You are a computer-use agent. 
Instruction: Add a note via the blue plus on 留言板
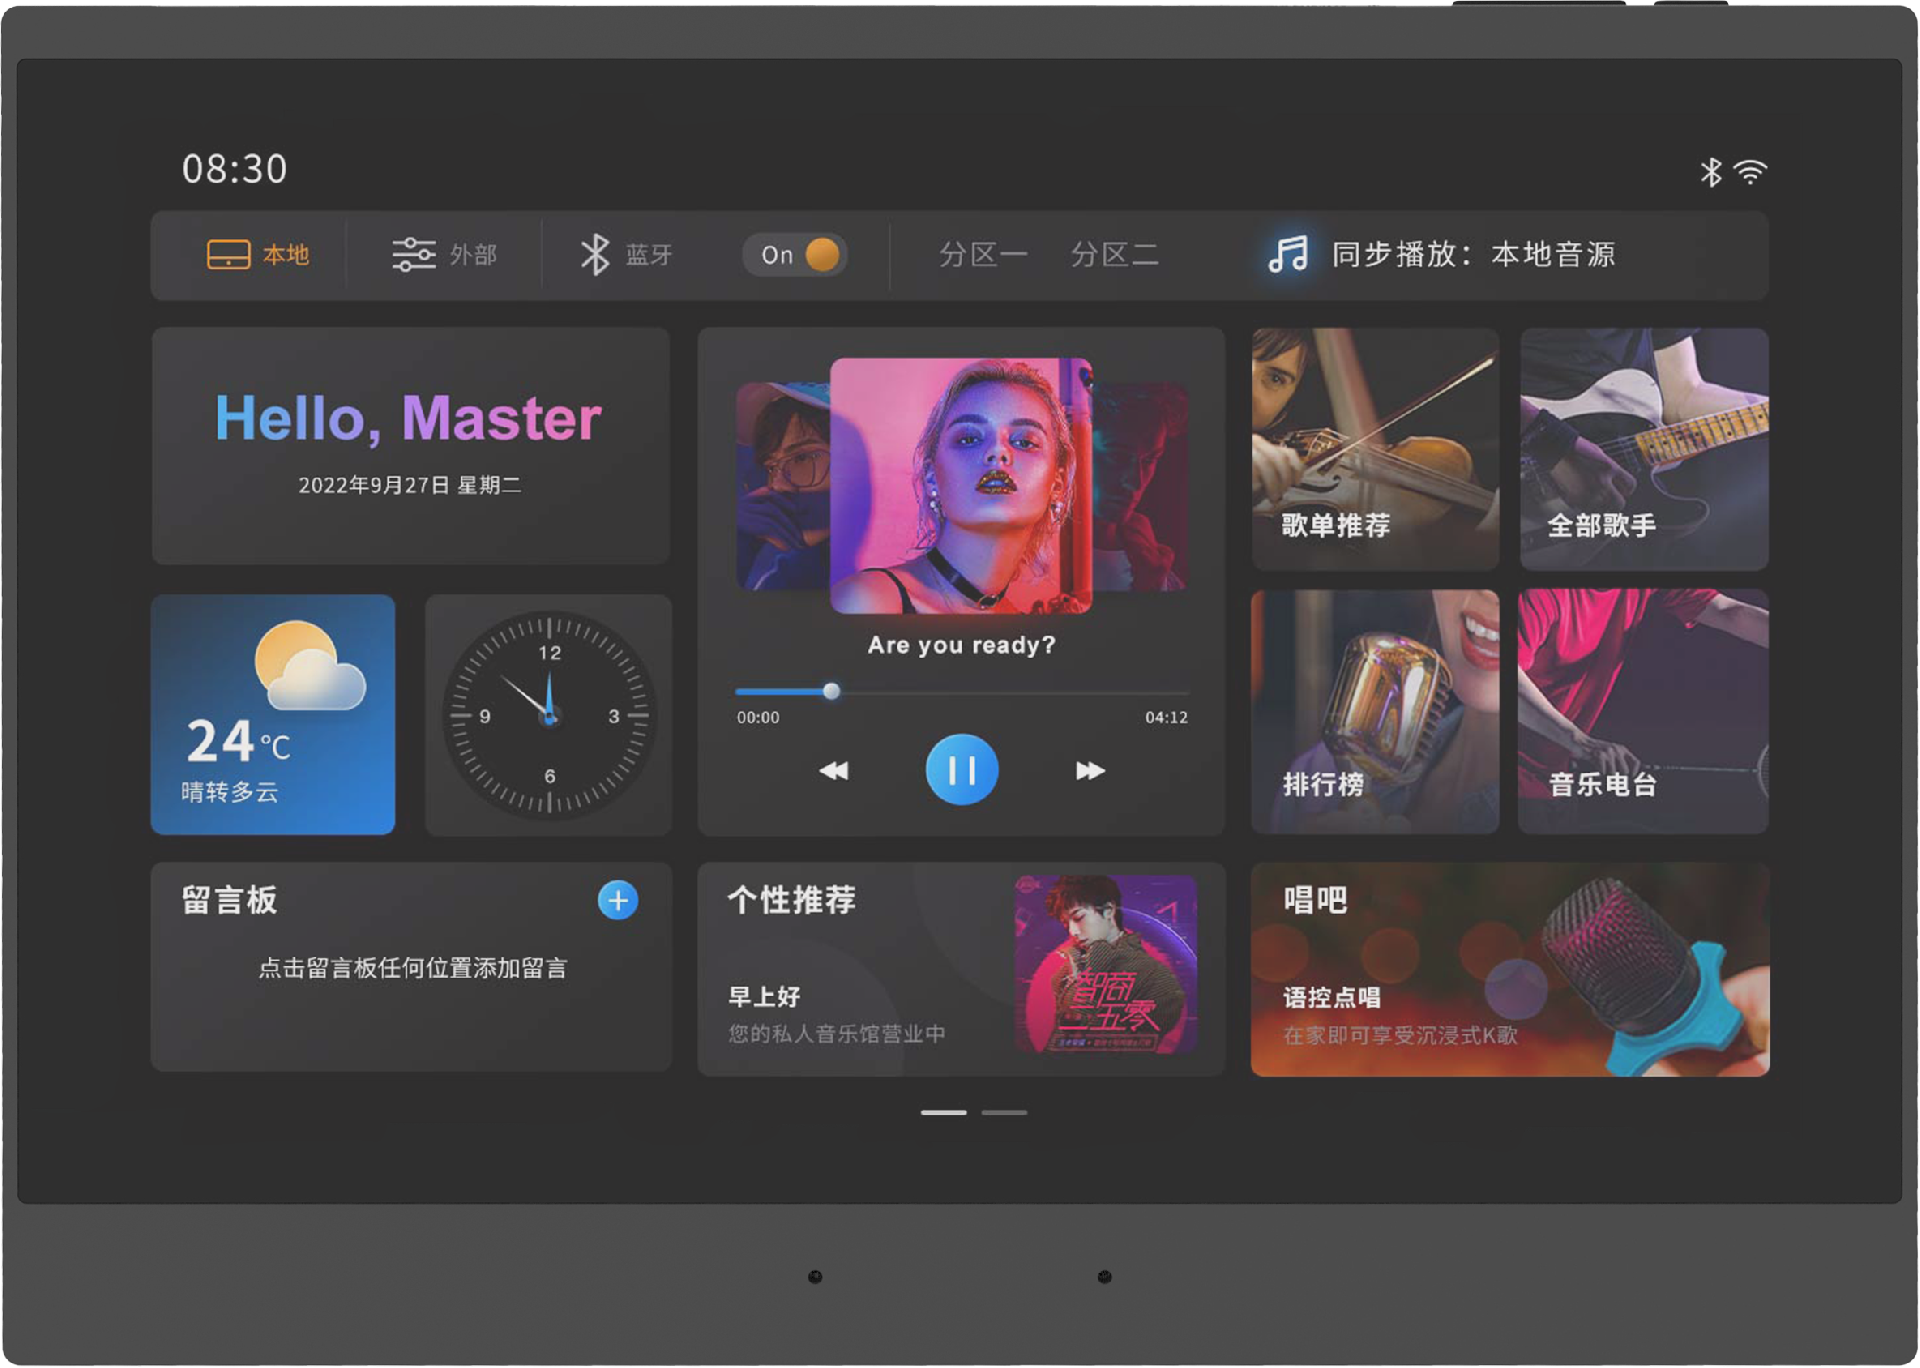[618, 901]
